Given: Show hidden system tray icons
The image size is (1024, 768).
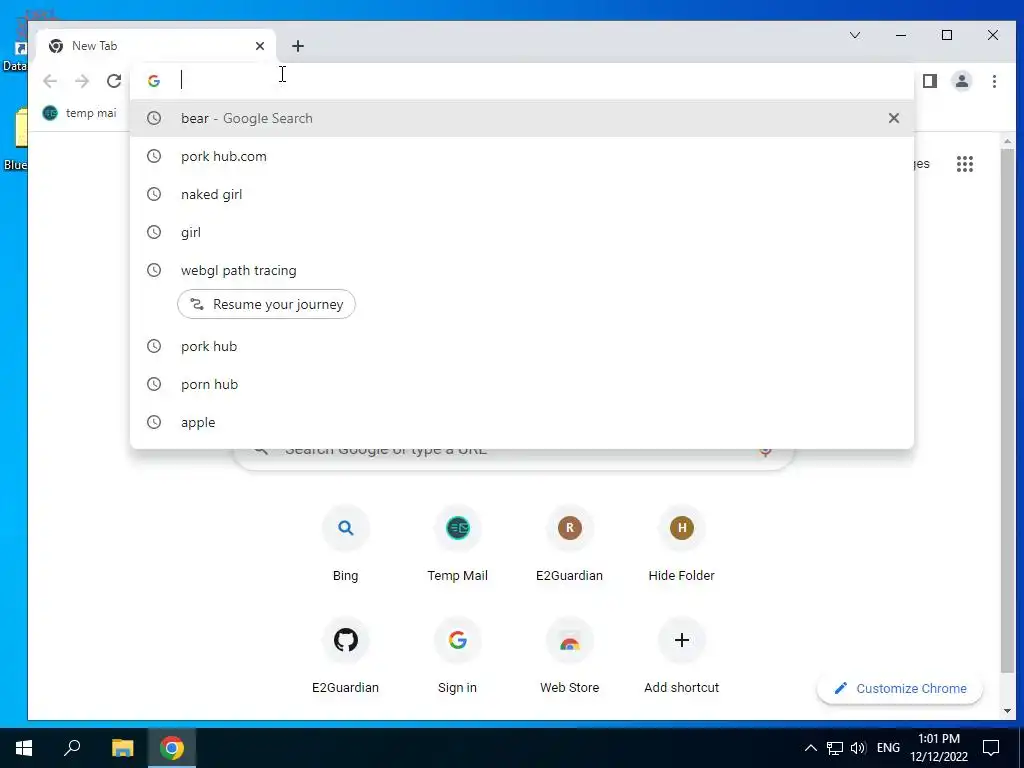Looking at the screenshot, I should click(x=810, y=748).
